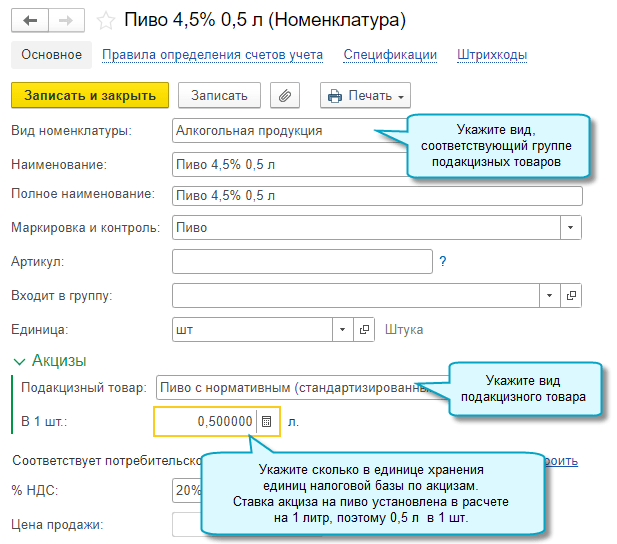Expand the Маркировка и контроль dropdown

[x=570, y=227]
